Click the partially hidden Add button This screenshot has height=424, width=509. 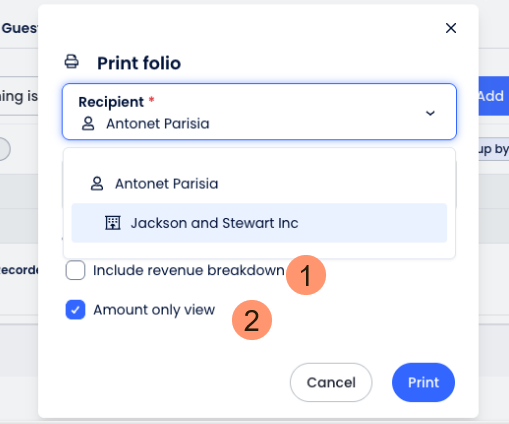tap(494, 96)
